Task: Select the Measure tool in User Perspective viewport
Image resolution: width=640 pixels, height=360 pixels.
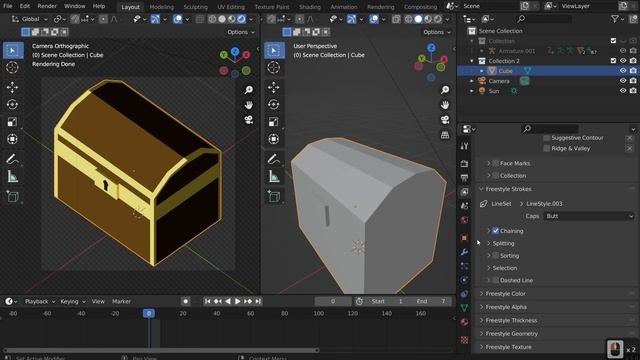Action: point(273,176)
